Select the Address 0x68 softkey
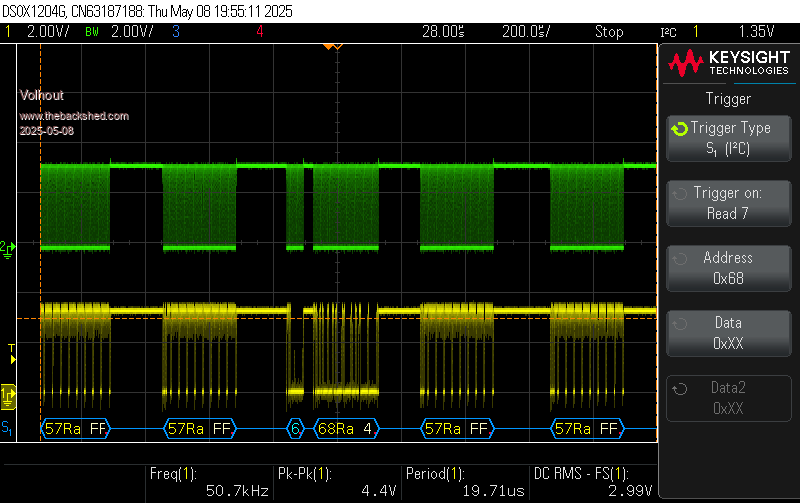This screenshot has width=800, height=503. 729,268
